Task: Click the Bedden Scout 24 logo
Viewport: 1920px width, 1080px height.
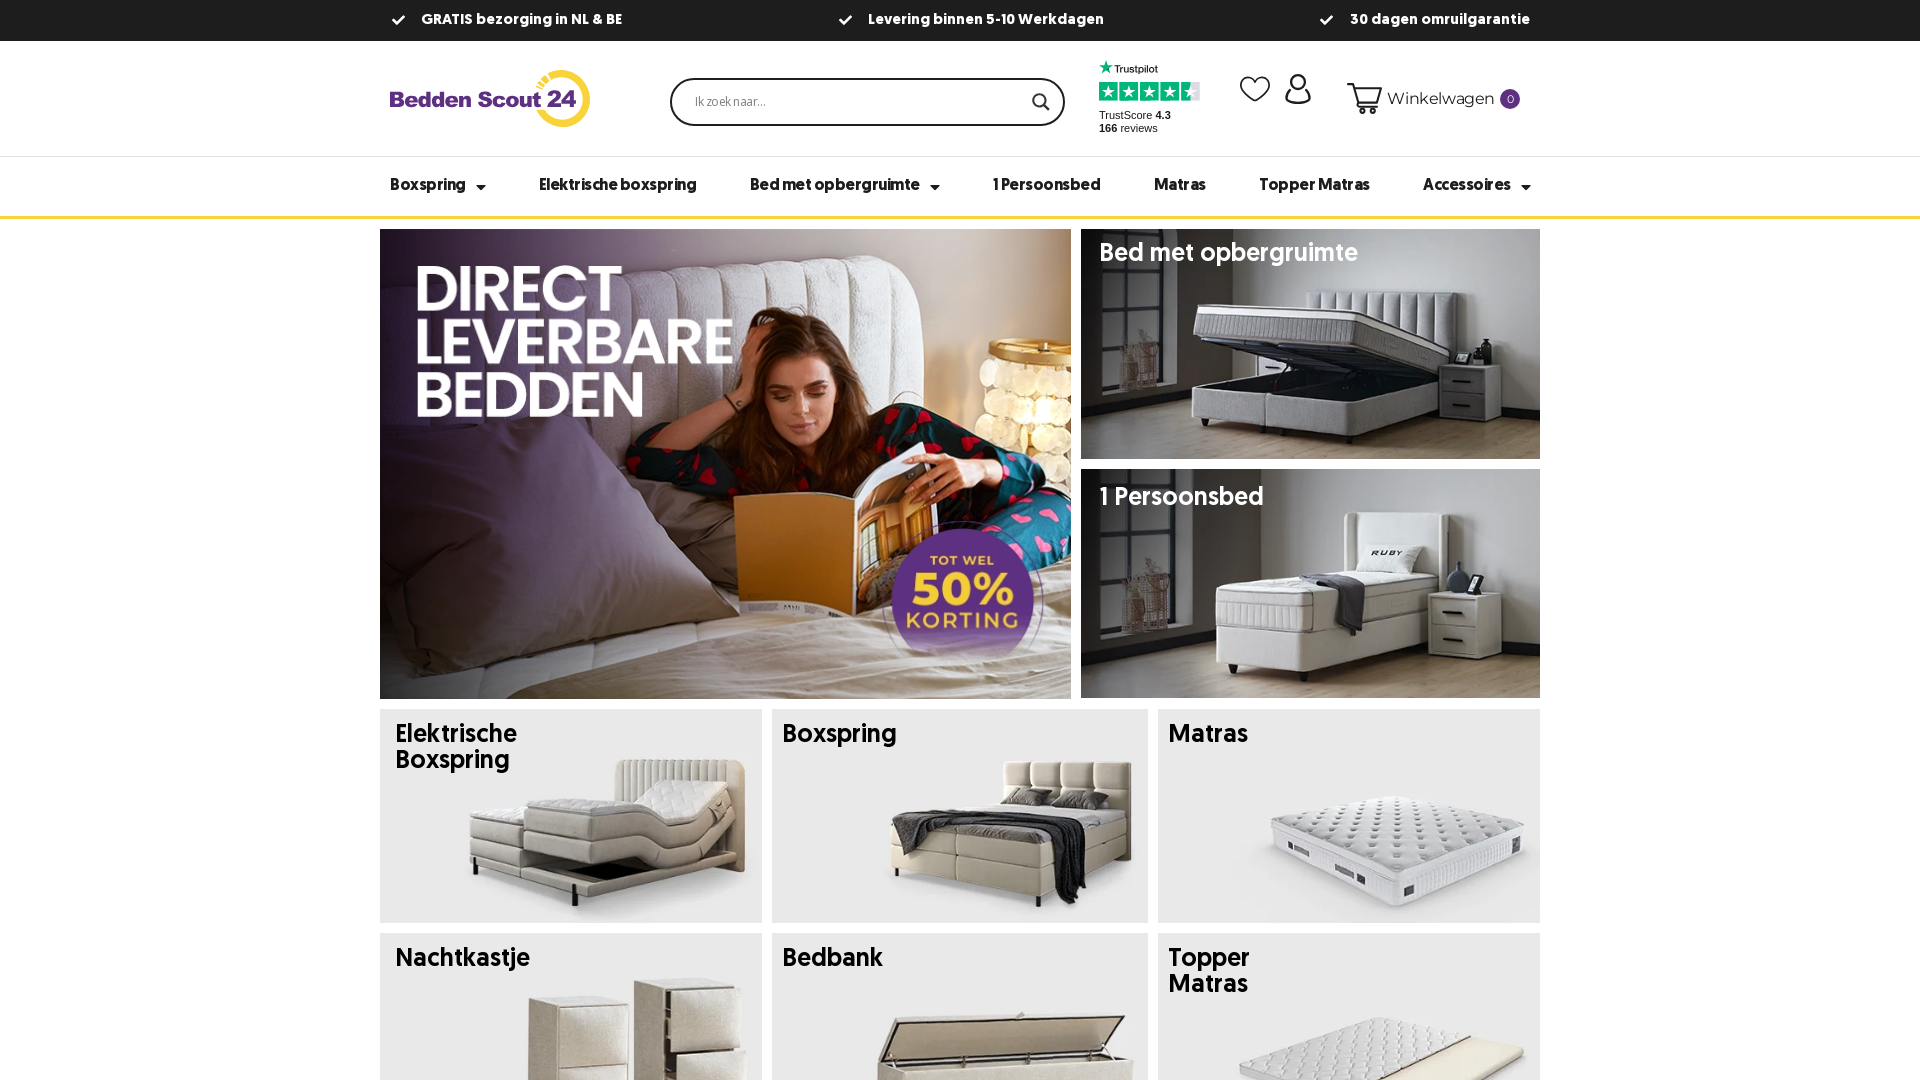Action: point(490,98)
